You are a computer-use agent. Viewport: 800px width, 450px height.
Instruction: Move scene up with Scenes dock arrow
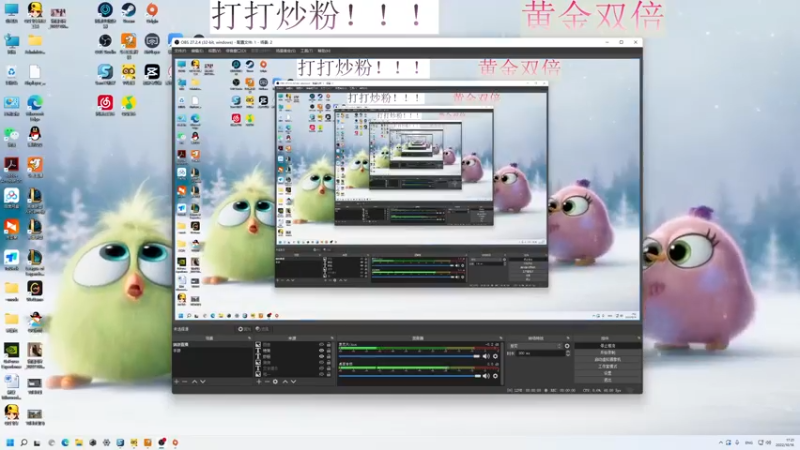tap(194, 382)
